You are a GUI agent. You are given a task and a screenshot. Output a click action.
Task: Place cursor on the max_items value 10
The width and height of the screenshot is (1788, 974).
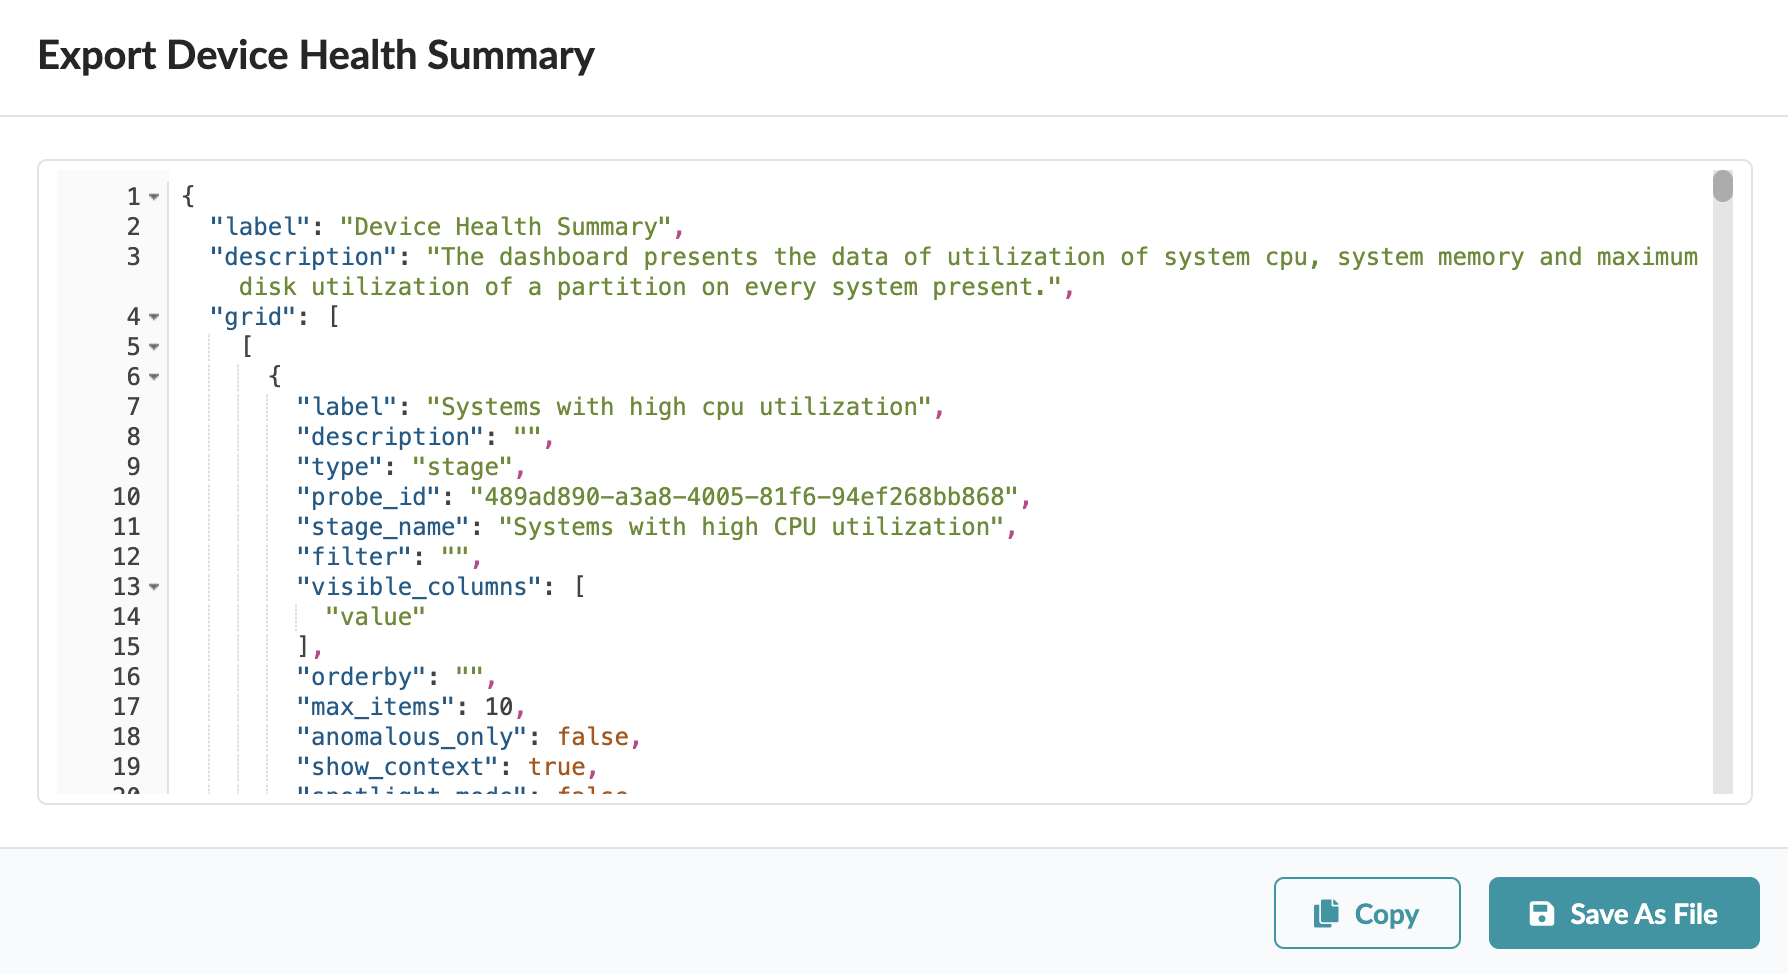(x=498, y=707)
